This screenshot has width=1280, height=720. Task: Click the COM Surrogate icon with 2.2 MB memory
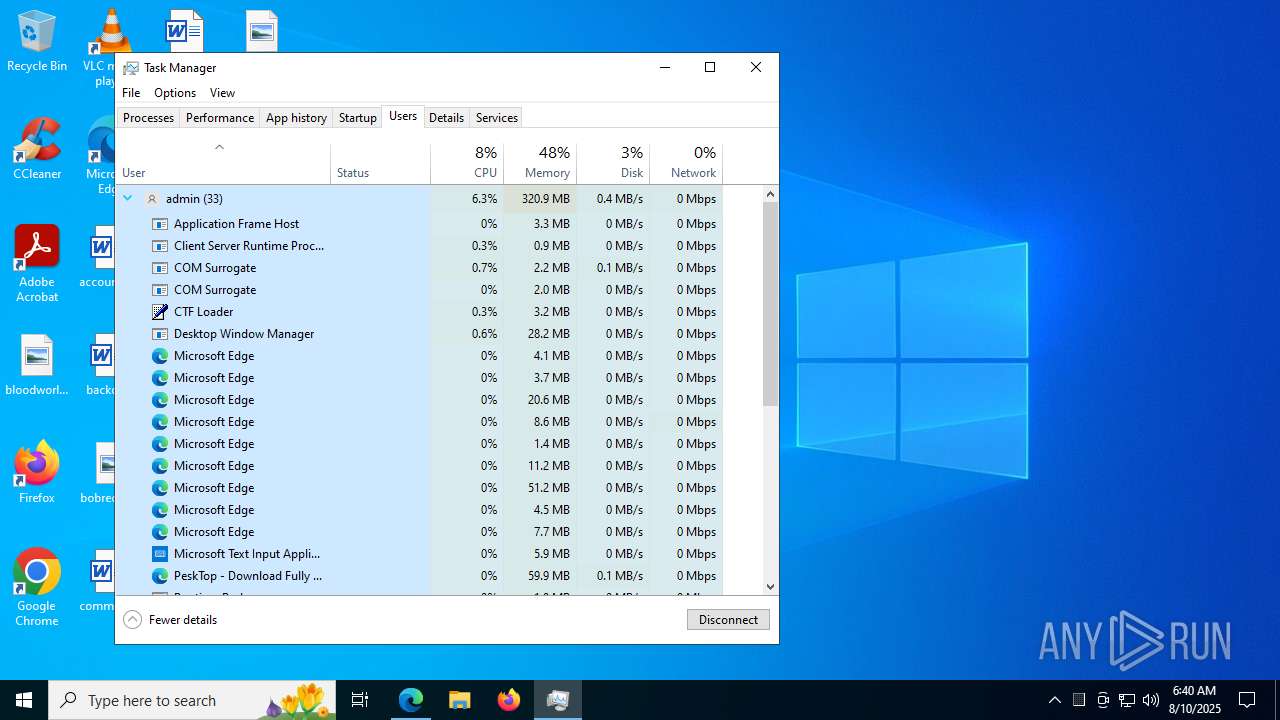tap(159, 268)
